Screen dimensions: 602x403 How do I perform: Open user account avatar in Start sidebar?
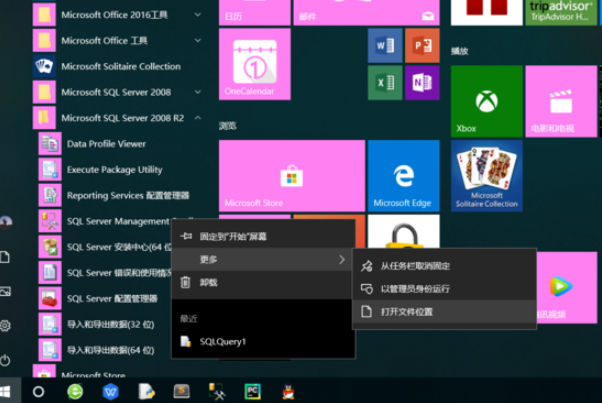[6, 222]
